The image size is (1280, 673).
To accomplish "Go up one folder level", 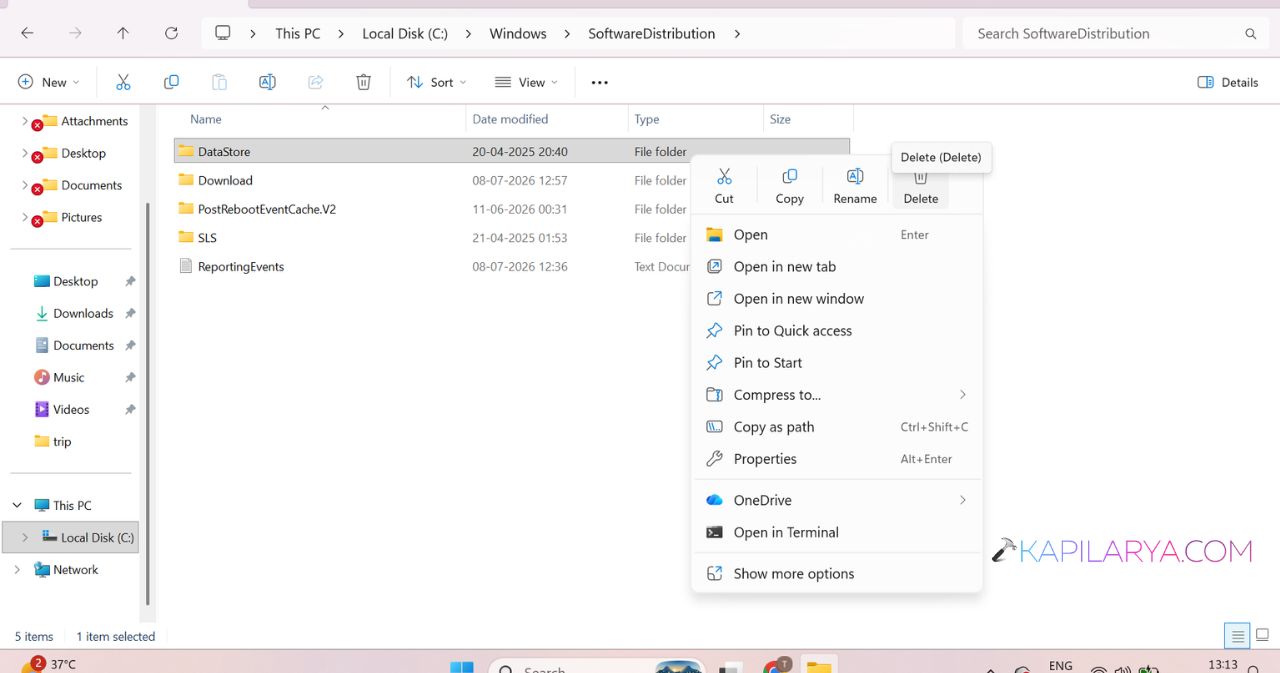I will coord(123,33).
